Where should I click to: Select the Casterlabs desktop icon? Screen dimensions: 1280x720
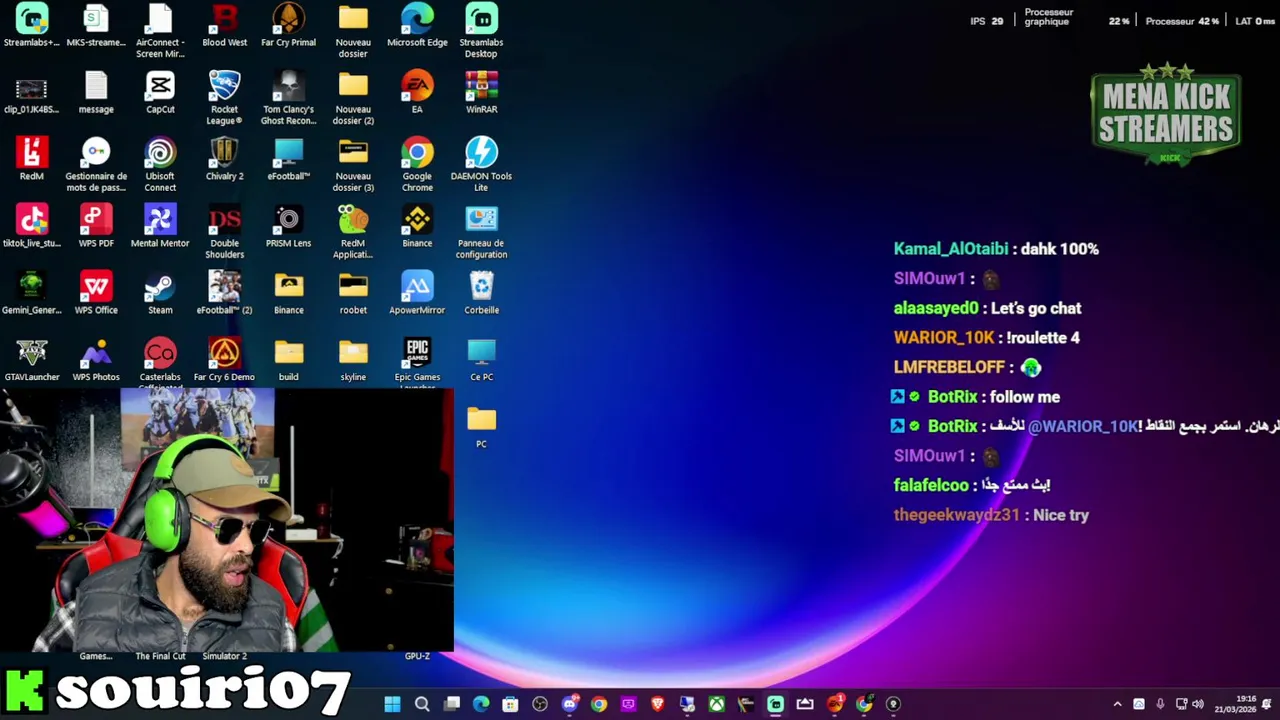(x=160, y=363)
